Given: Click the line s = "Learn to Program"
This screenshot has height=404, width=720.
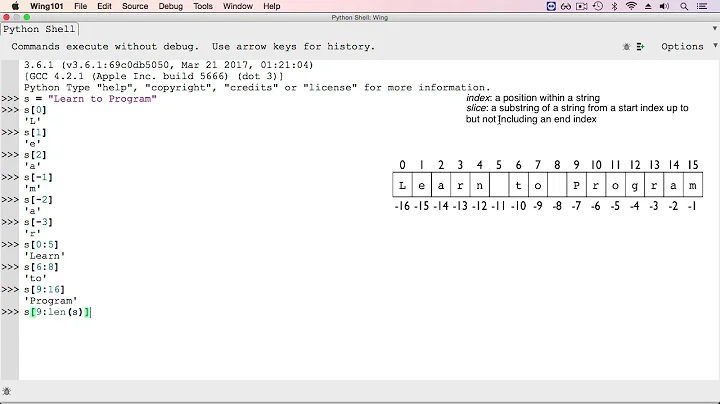Looking at the screenshot, I should pos(90,99).
